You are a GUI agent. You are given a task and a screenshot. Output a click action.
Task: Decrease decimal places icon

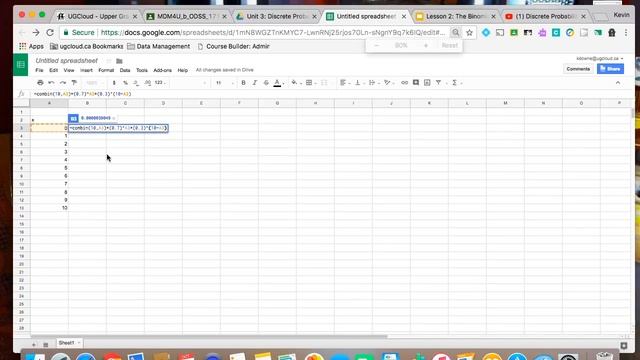tap(136, 82)
